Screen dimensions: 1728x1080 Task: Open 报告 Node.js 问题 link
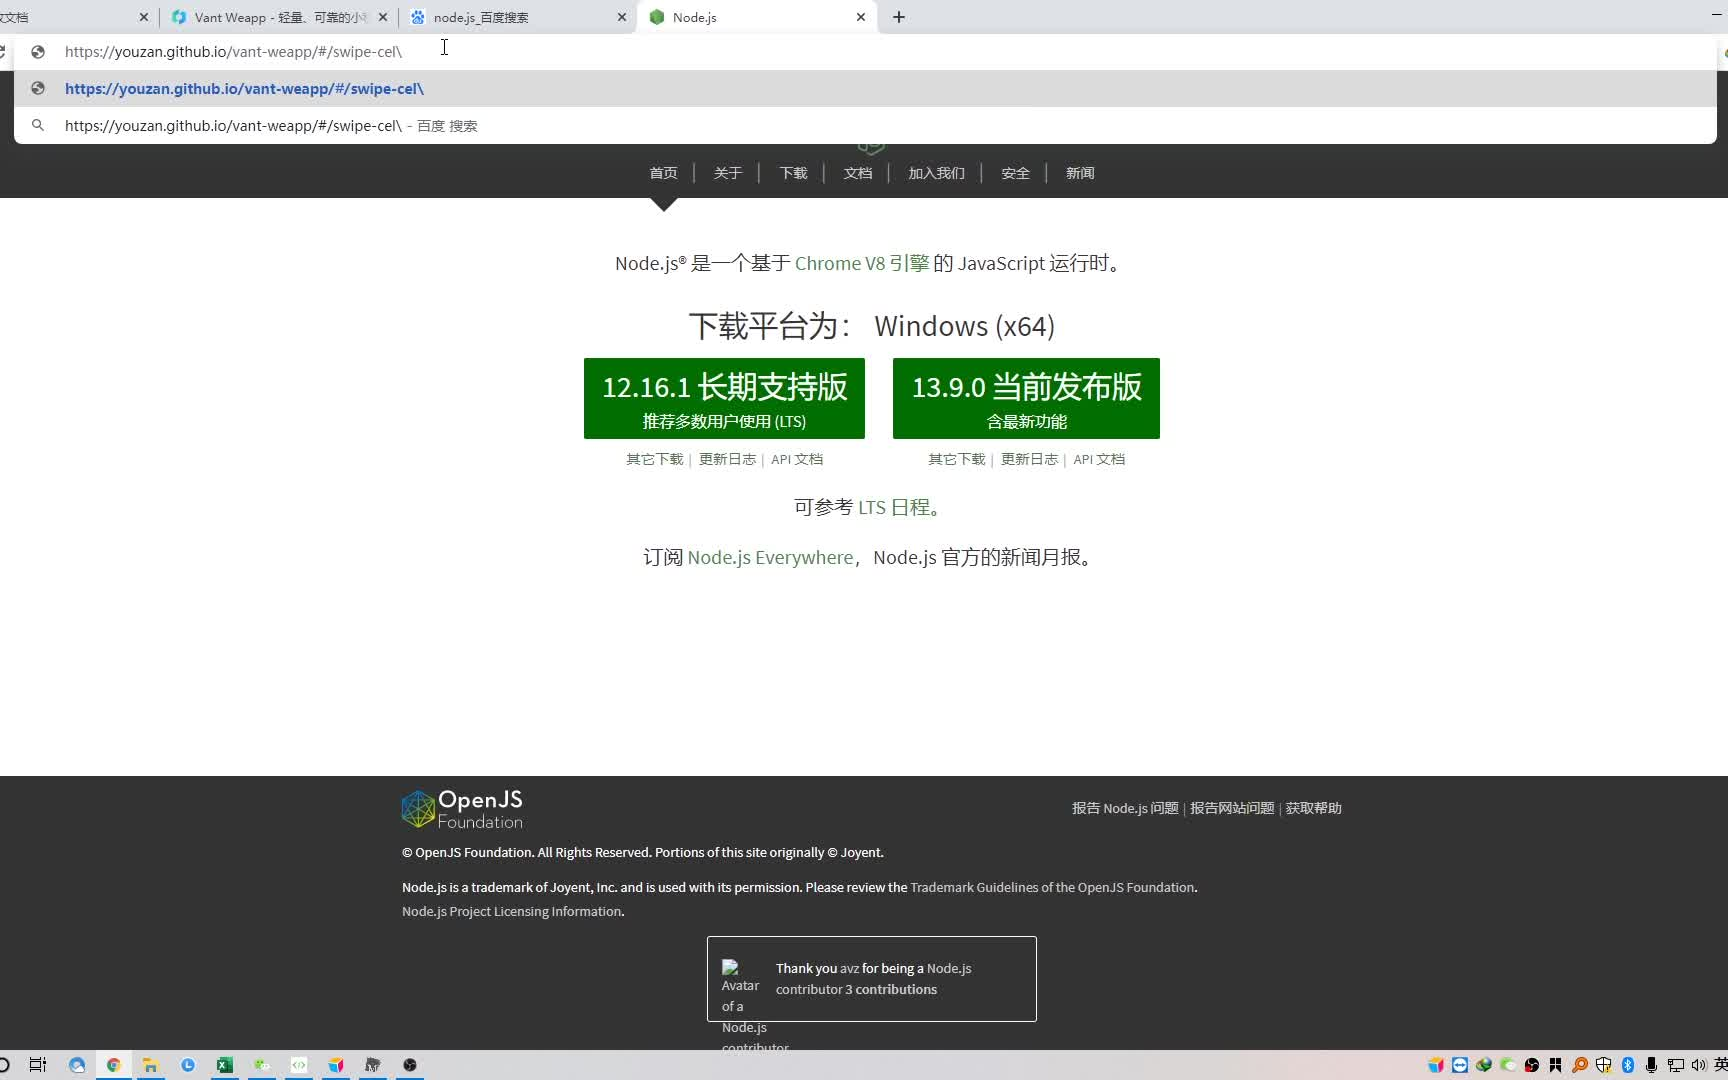coord(1125,808)
